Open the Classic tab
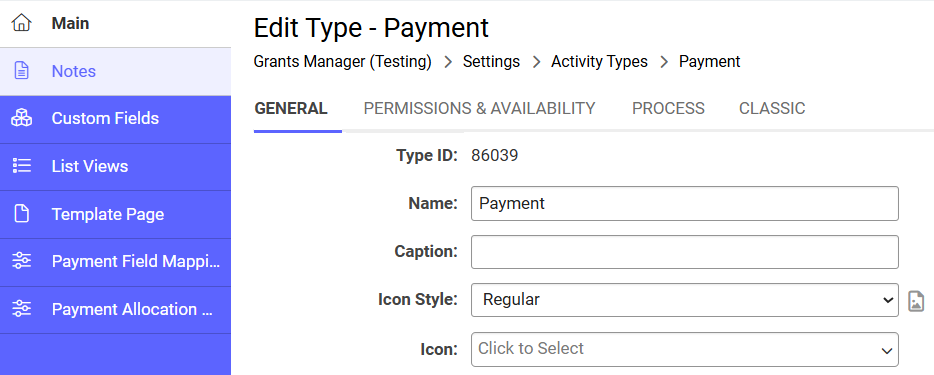 coord(772,108)
